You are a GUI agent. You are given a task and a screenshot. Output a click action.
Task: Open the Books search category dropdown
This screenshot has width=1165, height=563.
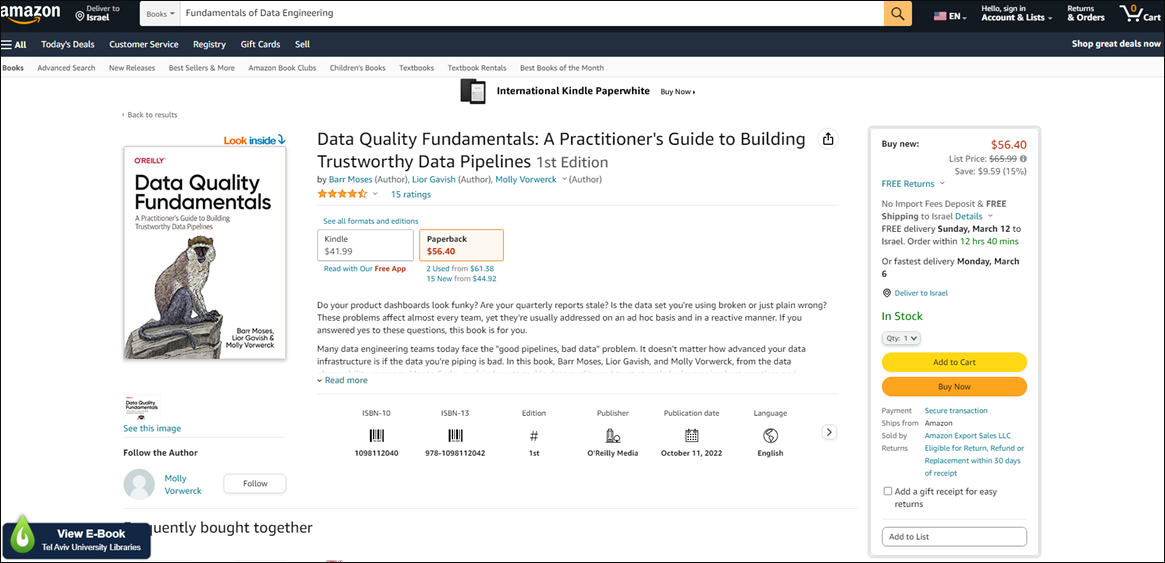click(x=160, y=14)
